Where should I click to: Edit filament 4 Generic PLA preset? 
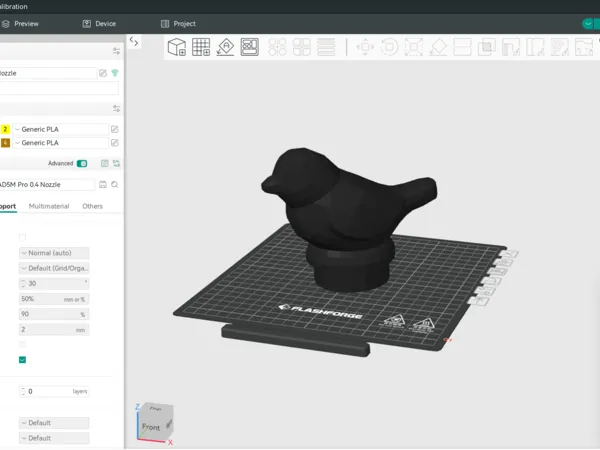pyautogui.click(x=114, y=143)
